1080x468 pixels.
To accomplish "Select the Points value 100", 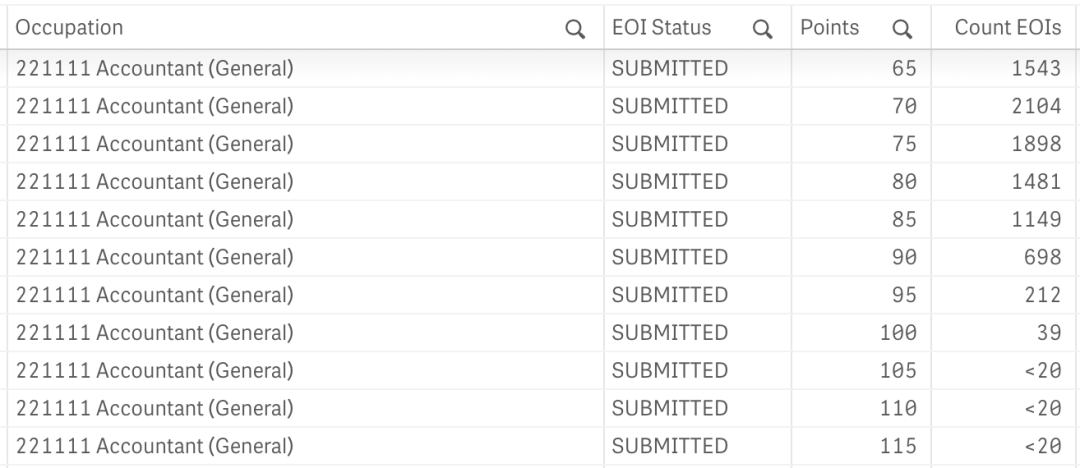I will pos(898,334).
